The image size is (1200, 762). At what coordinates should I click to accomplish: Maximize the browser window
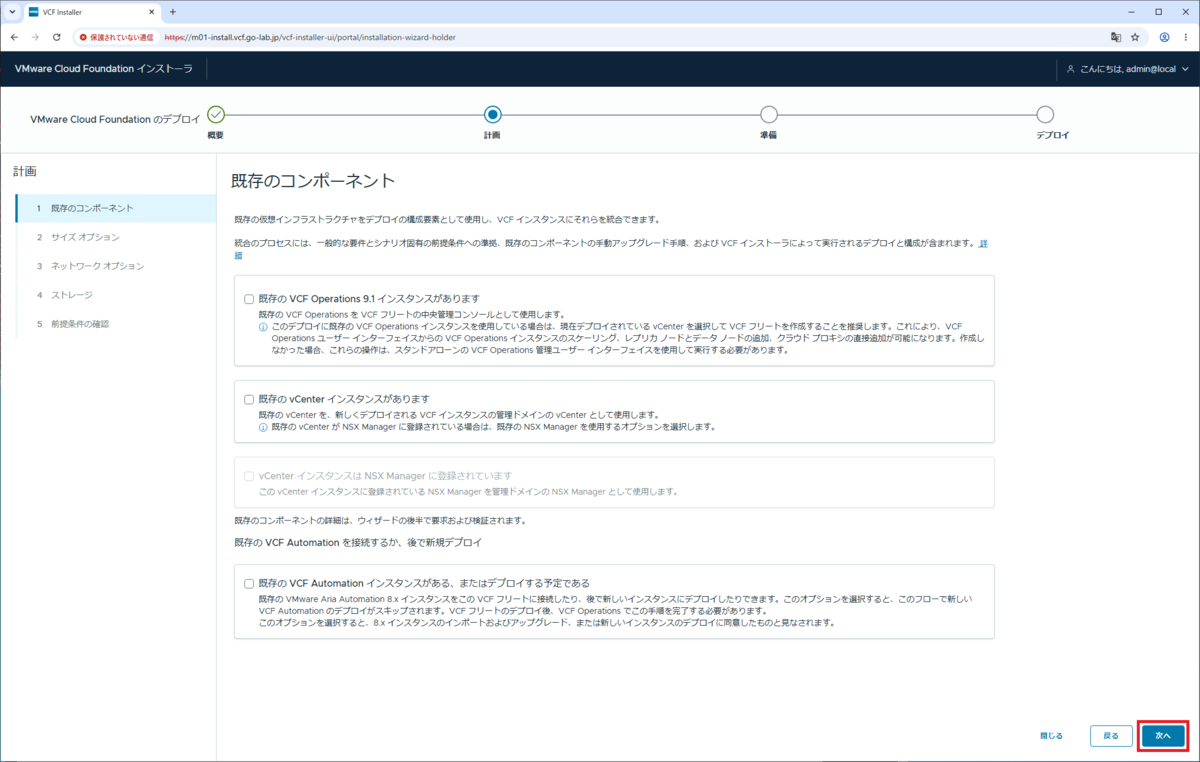pos(1158,12)
